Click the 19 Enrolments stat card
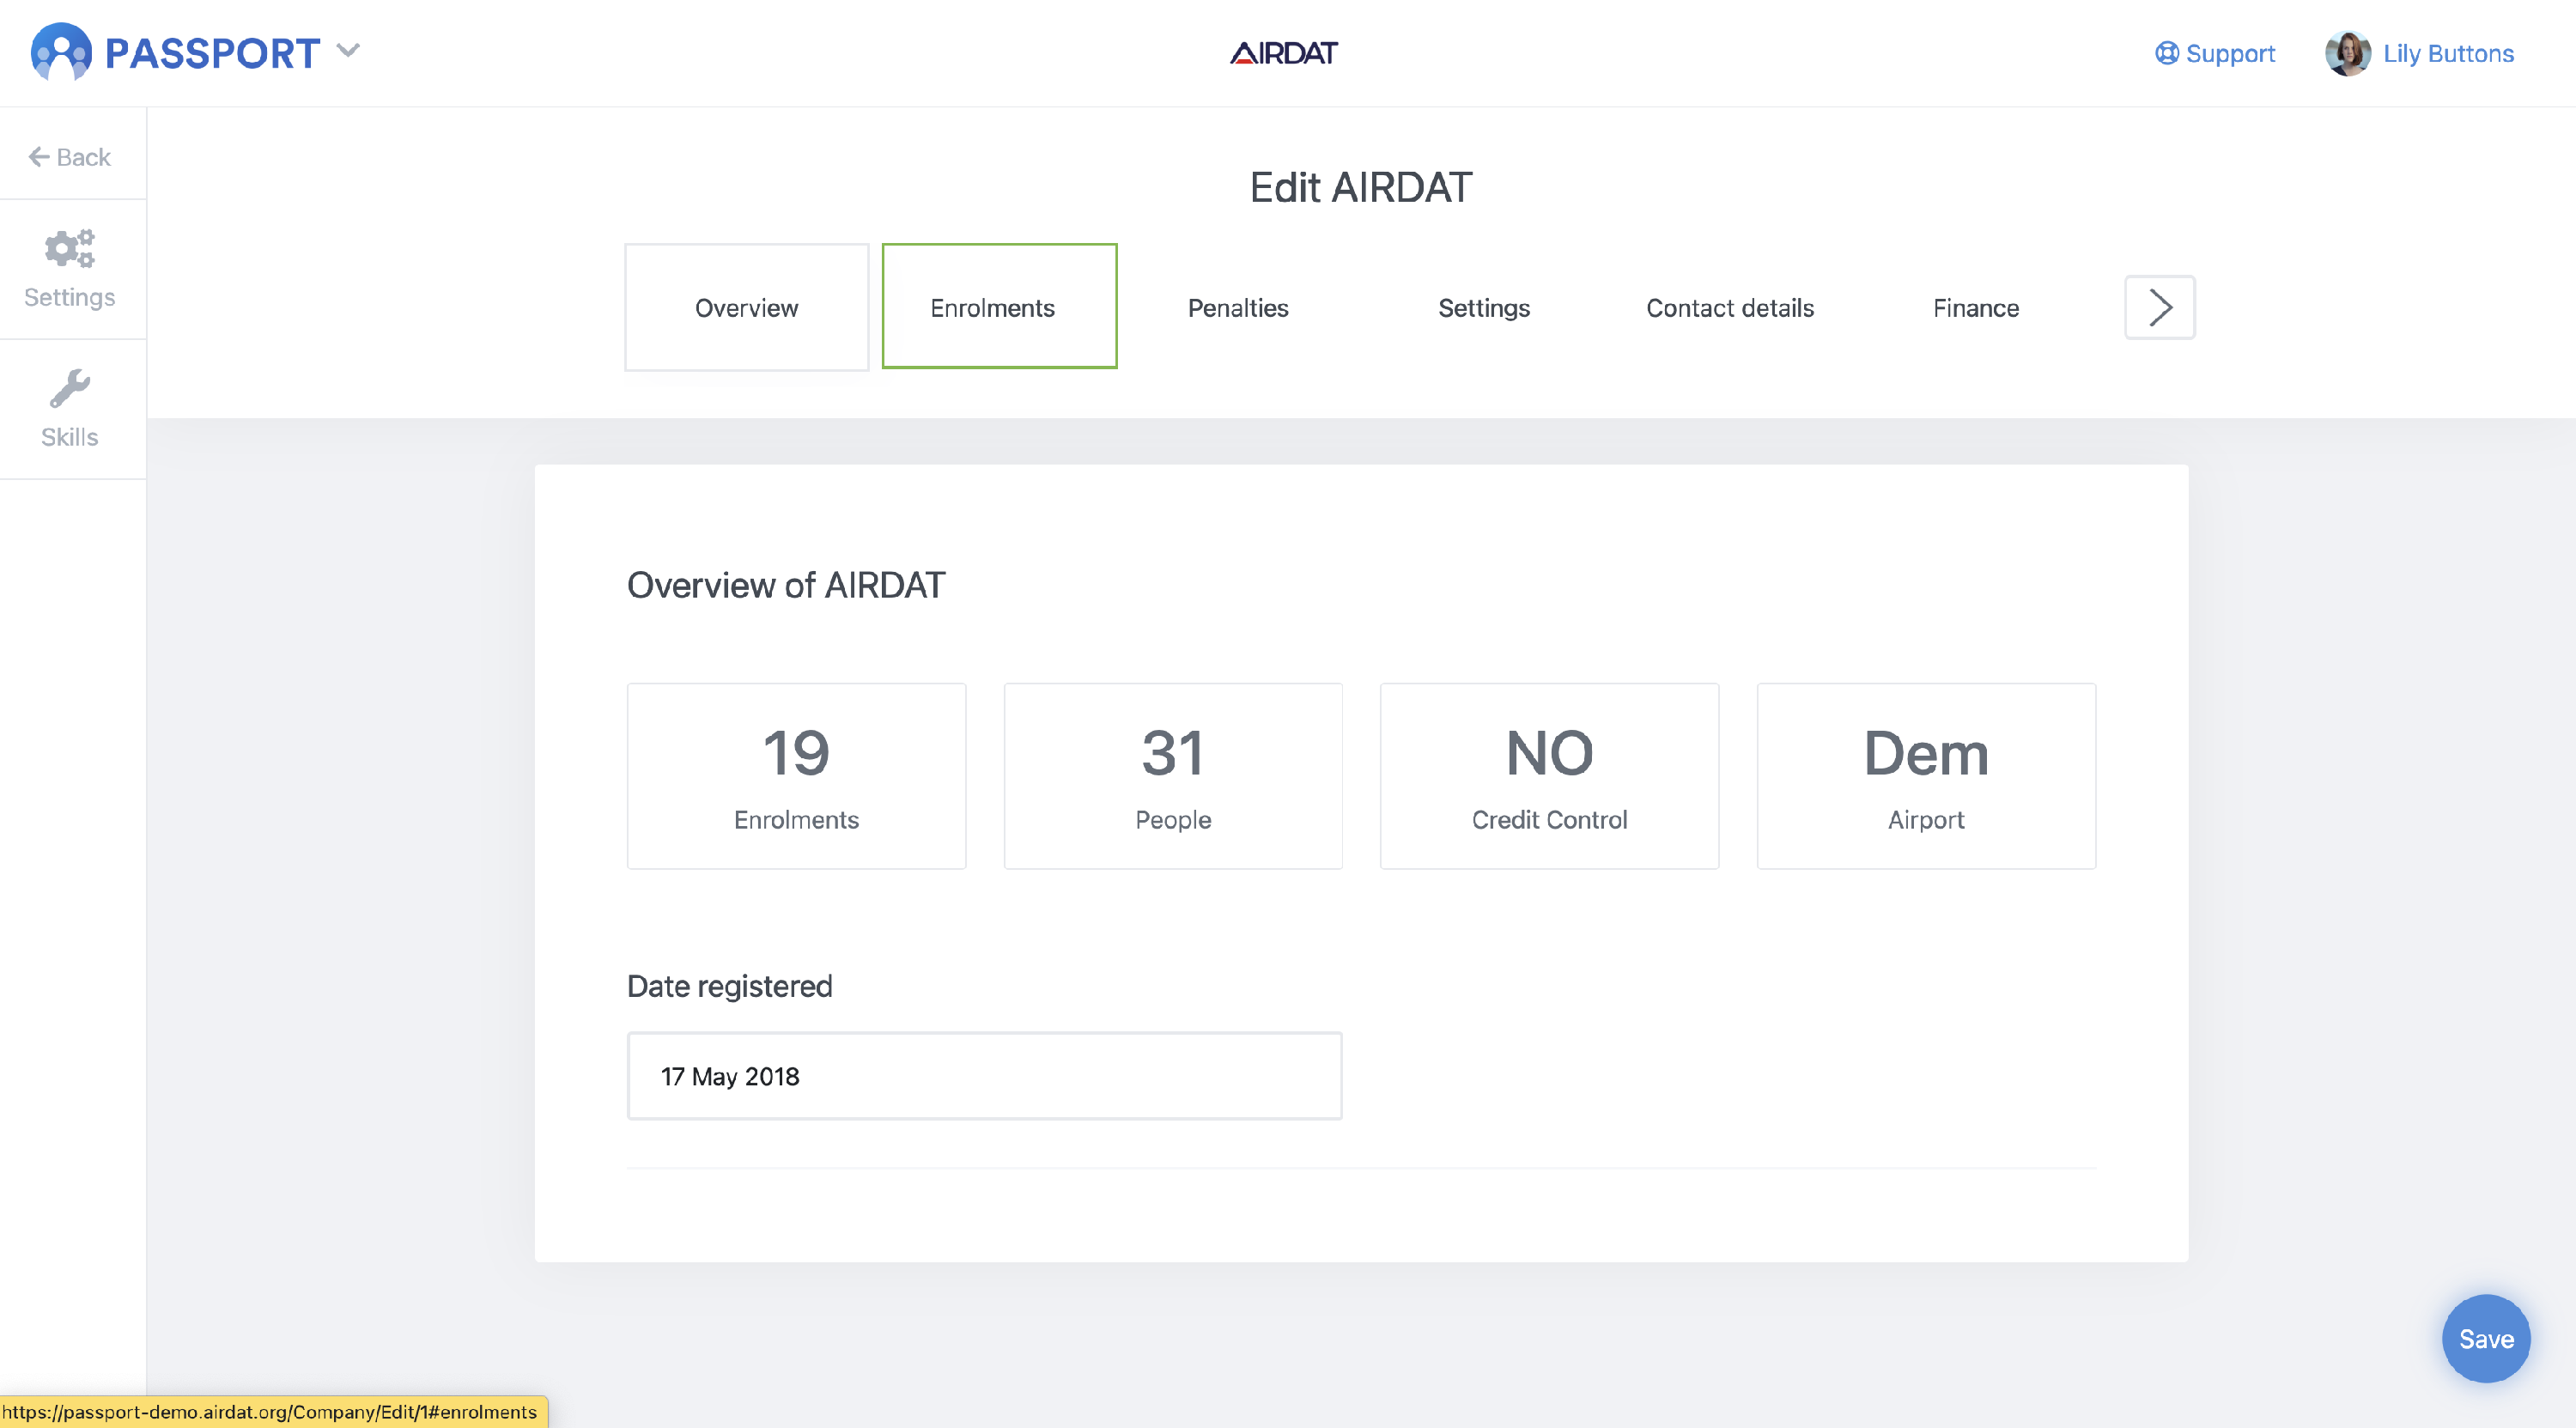The width and height of the screenshot is (2576, 1428). coord(796,776)
